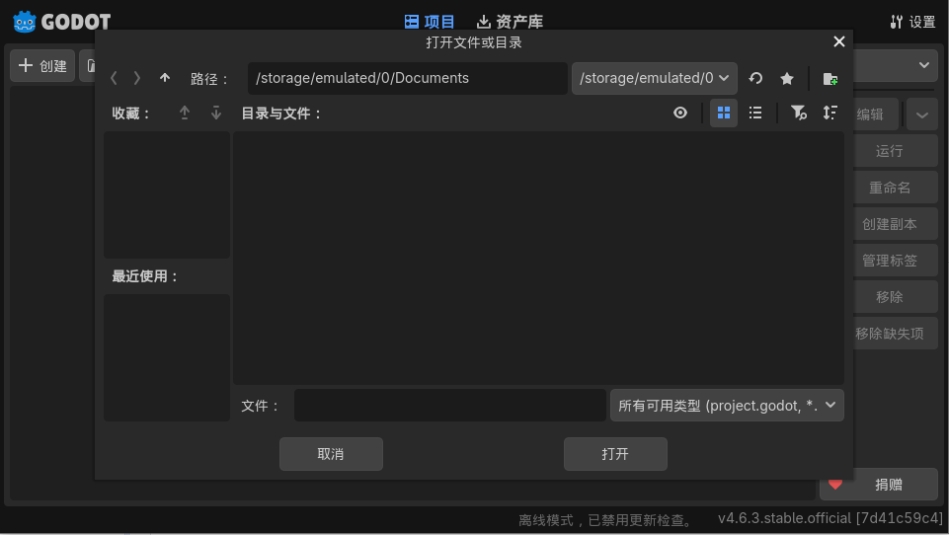Go back to previous folder arrow
The height and width of the screenshot is (535, 949).
(114, 78)
